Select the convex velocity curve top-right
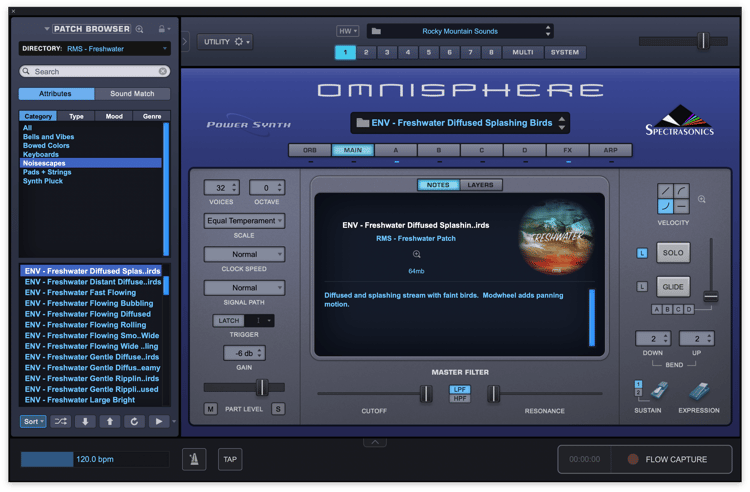This screenshot has height=492, width=750. coord(682,191)
